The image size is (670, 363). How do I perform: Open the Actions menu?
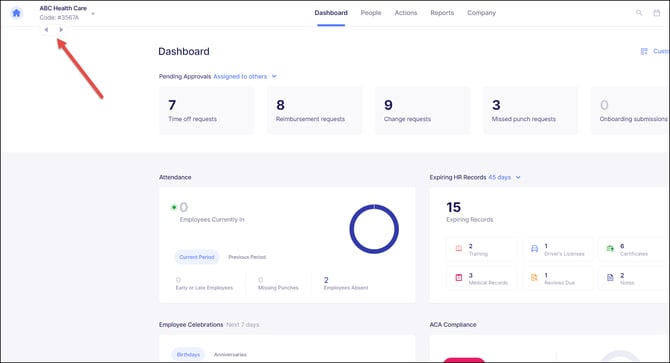(406, 13)
